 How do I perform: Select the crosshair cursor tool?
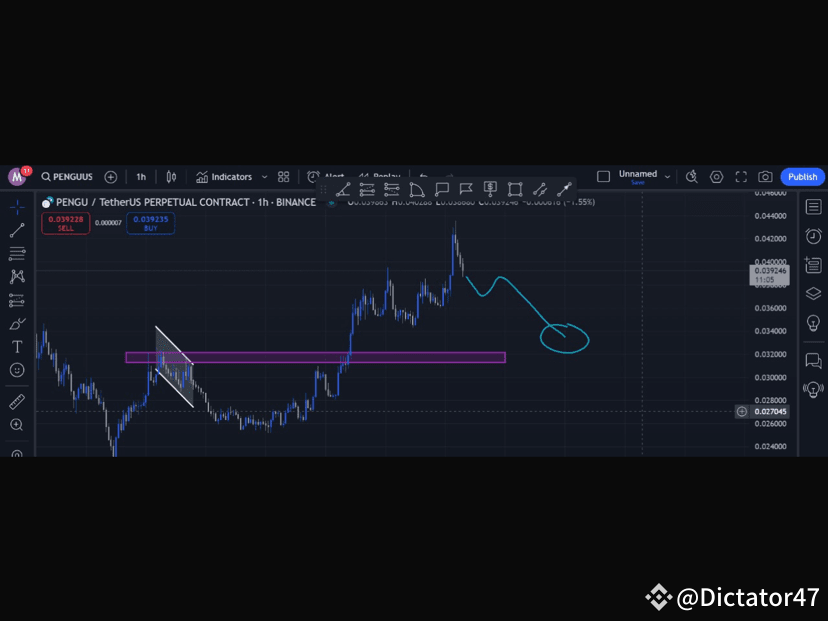click(17, 207)
